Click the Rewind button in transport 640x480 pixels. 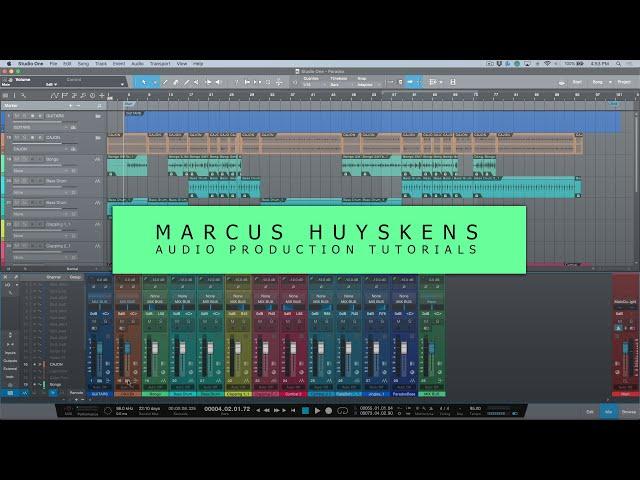267,410
